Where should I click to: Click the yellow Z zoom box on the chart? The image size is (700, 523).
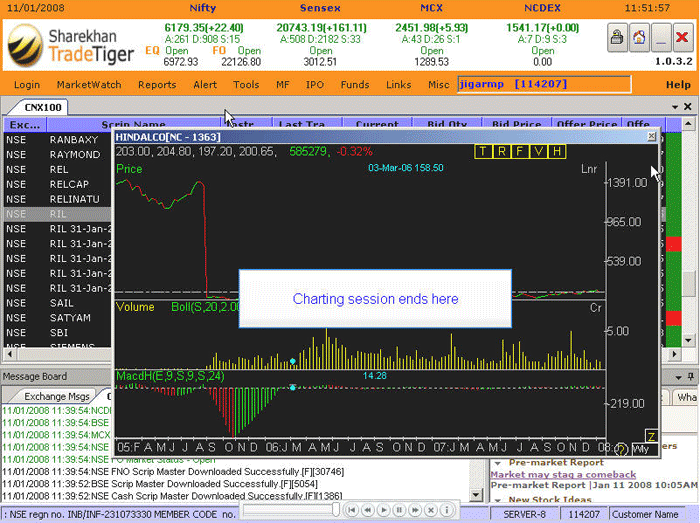pos(651,436)
